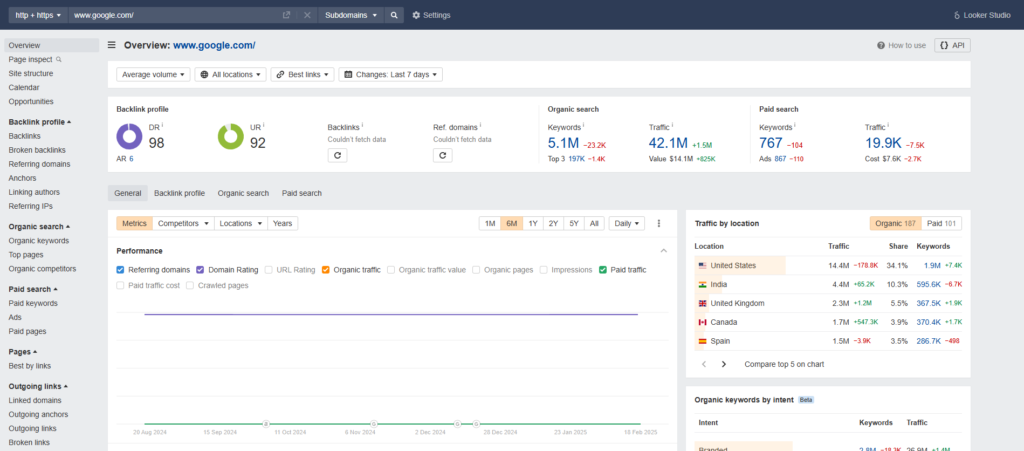Click Organic search Keywords info icon
Screen dimensions: 1024x451
pos(583,125)
